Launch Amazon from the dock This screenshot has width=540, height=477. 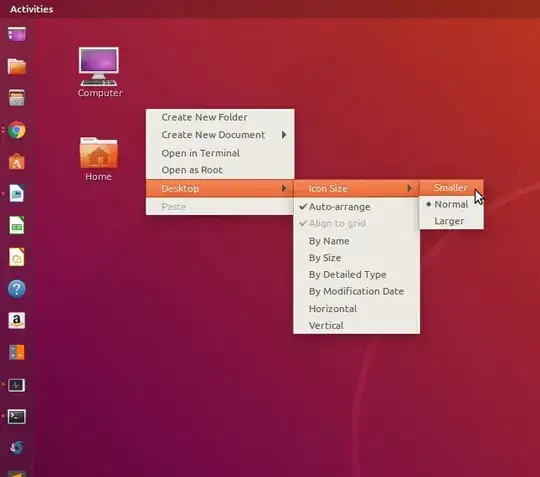[x=17, y=320]
